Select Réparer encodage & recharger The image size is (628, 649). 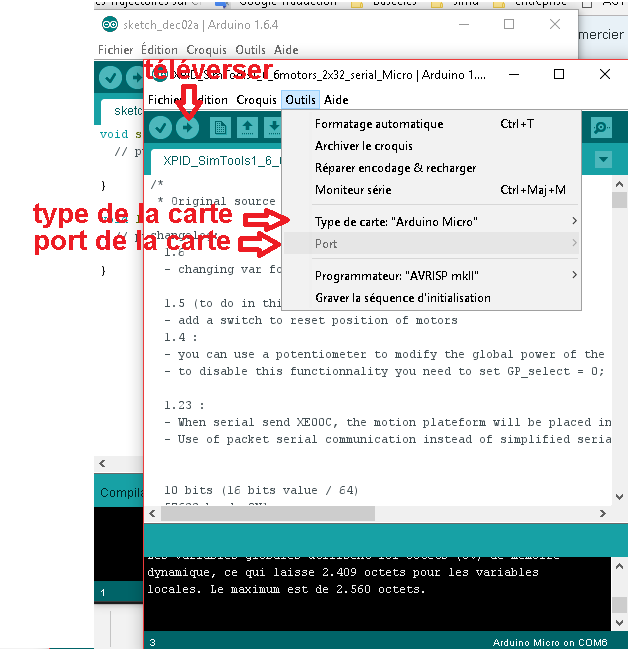[x=431, y=168]
